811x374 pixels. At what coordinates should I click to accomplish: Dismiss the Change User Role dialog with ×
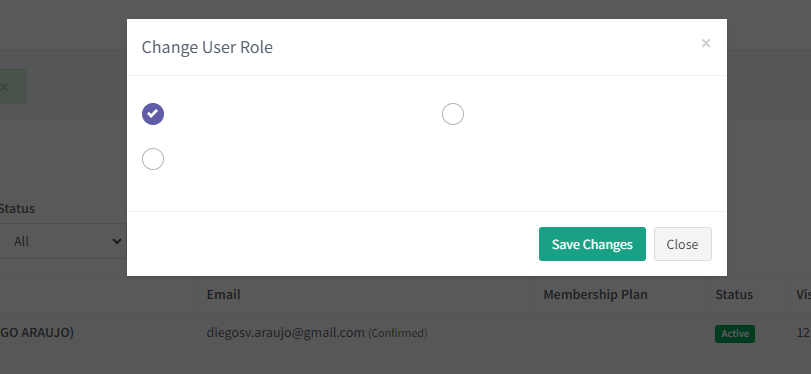tap(705, 43)
